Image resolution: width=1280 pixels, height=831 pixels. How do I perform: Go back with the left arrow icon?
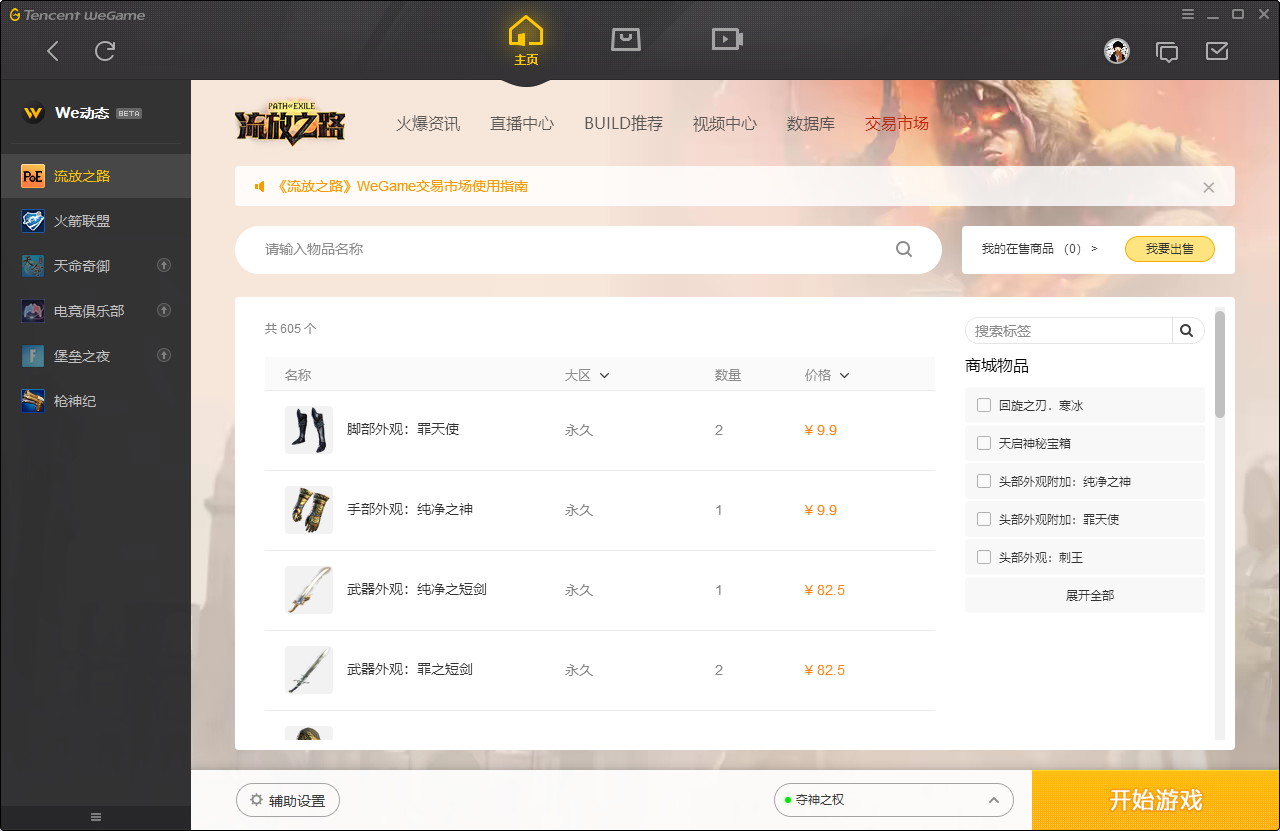(53, 51)
